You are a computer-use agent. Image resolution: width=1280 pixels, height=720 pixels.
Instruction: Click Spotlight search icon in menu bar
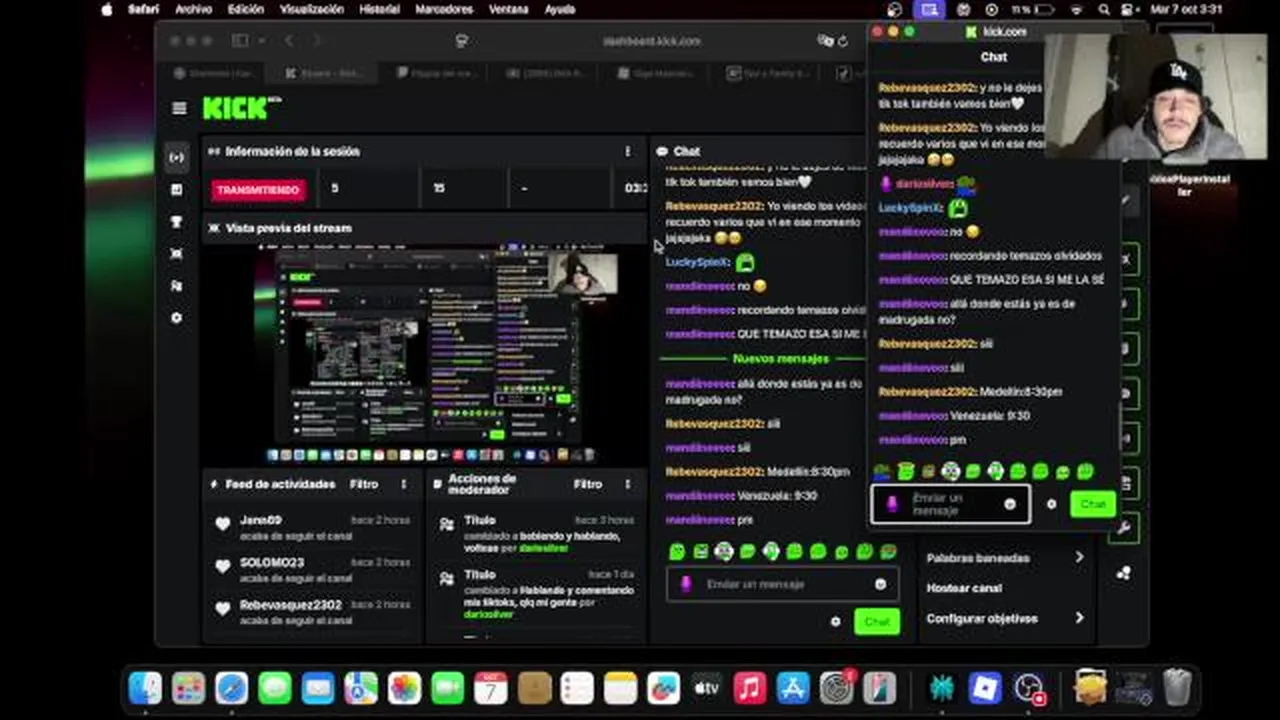[x=1104, y=9]
